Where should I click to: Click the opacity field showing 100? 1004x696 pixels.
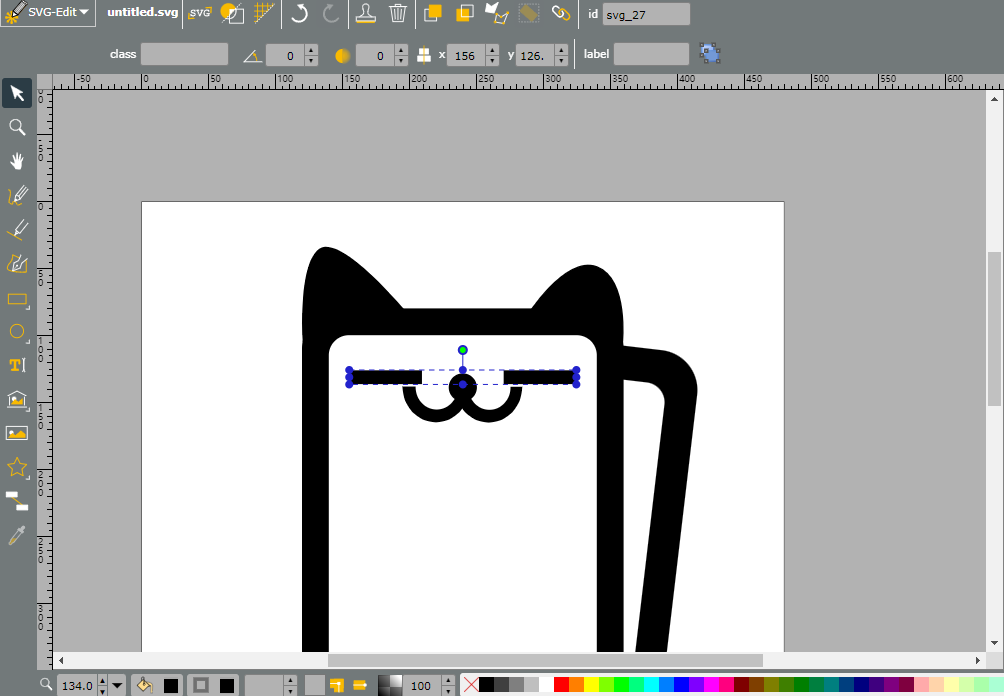tap(423, 686)
